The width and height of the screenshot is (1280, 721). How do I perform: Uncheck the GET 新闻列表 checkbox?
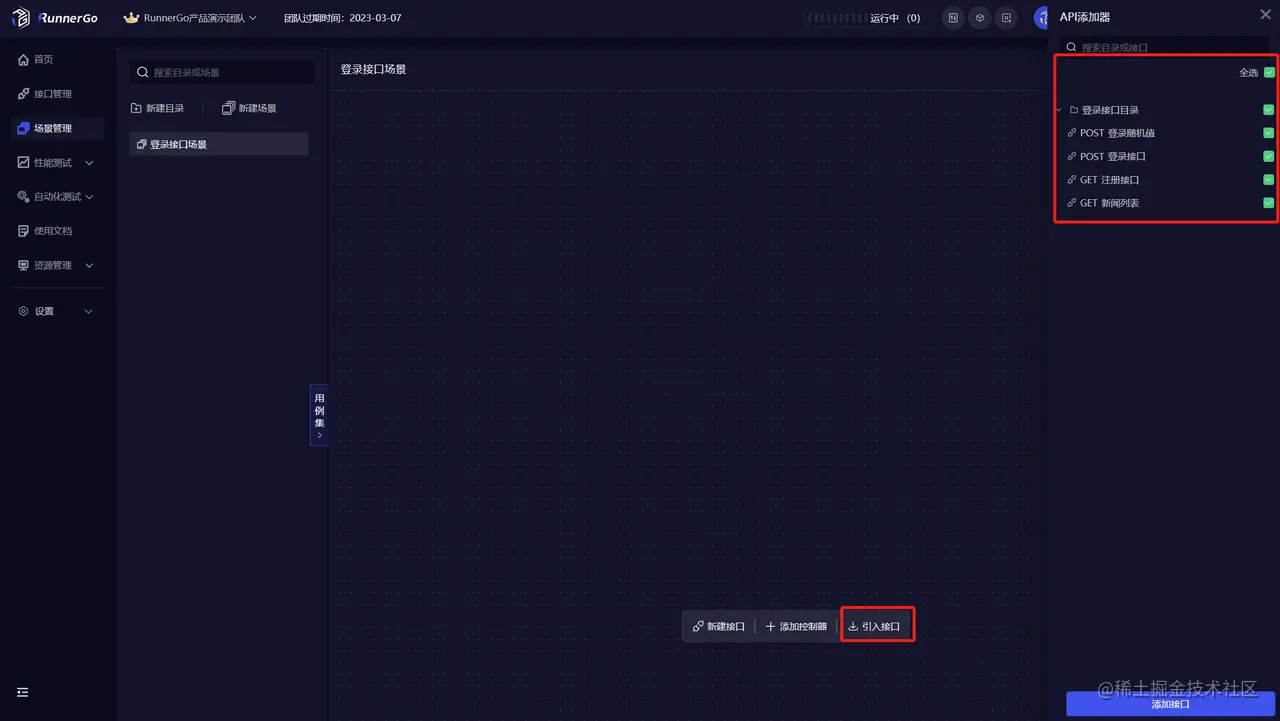pos(1269,203)
